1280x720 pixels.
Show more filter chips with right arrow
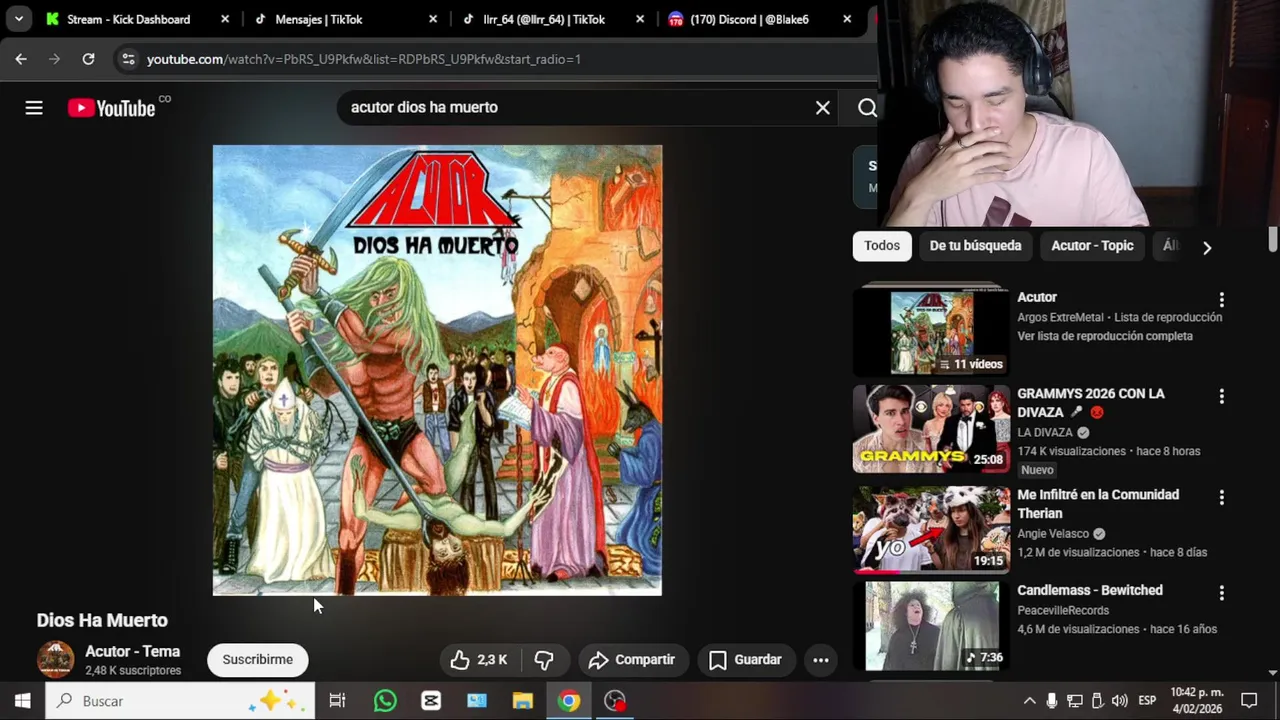tap(1207, 247)
